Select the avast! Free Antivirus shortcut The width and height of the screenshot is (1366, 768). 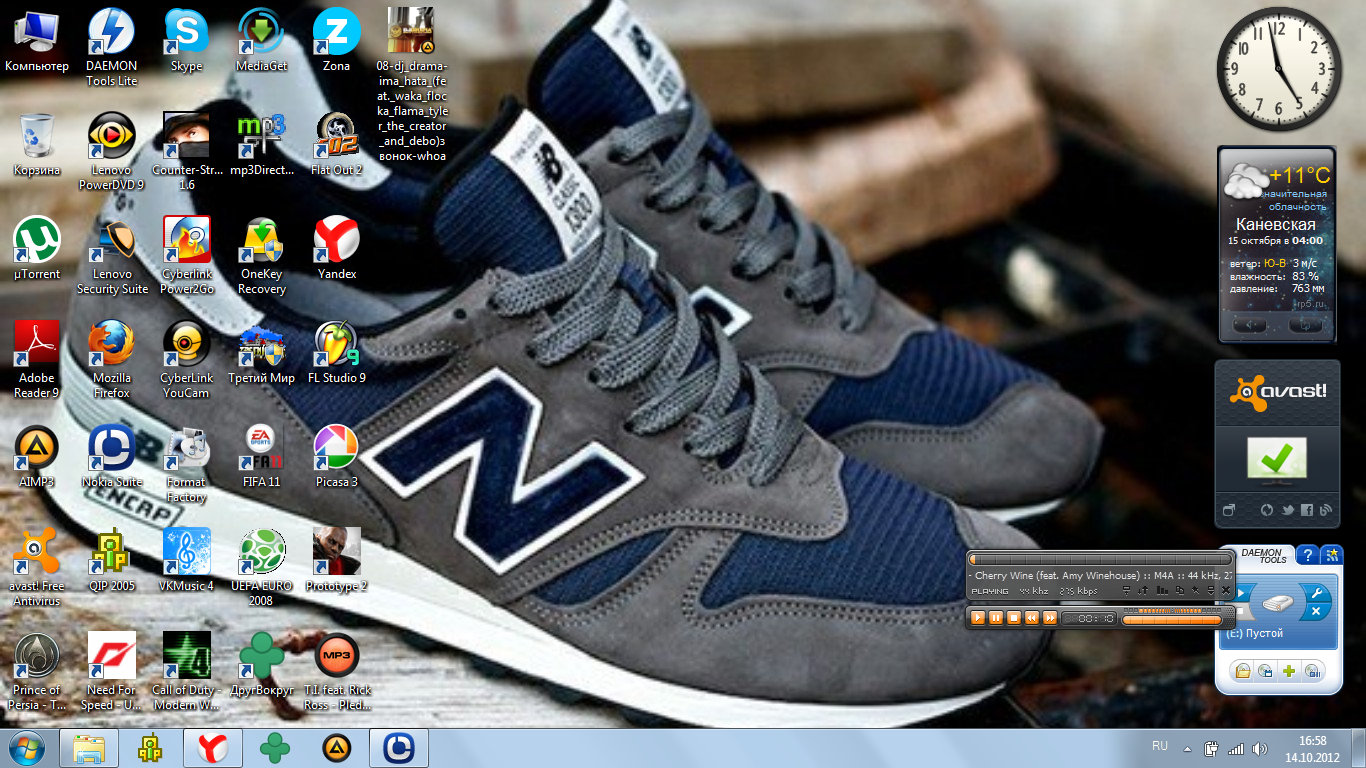click(37, 568)
